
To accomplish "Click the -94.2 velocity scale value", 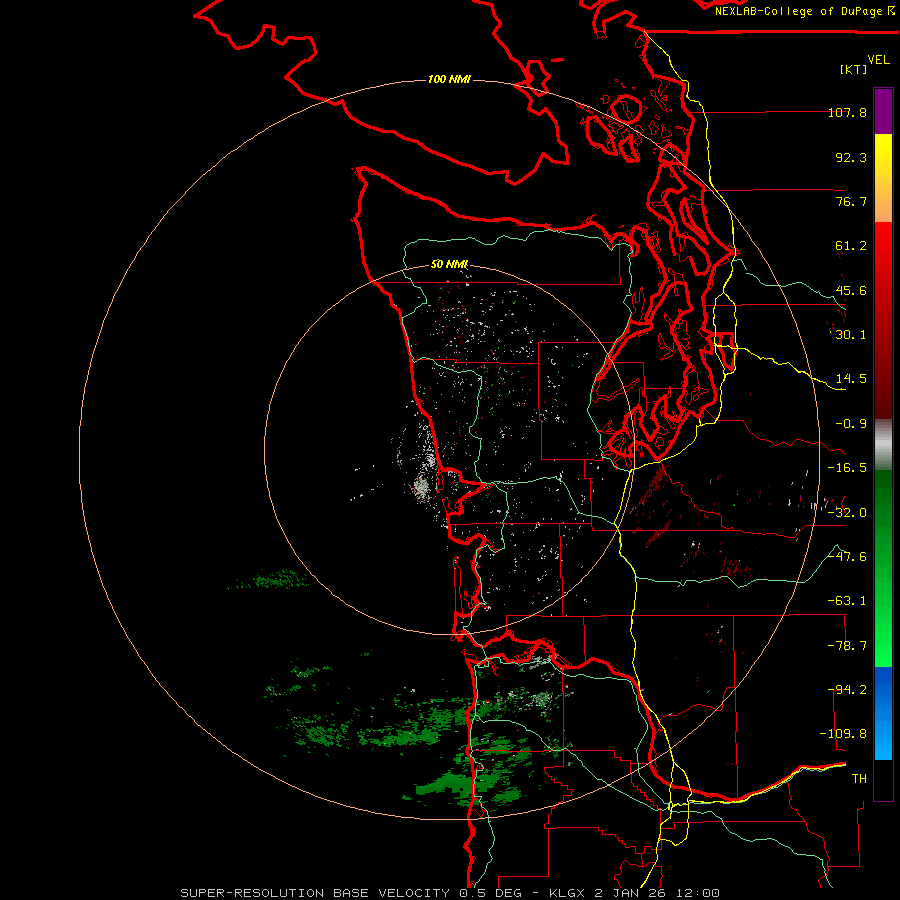I will (x=847, y=690).
